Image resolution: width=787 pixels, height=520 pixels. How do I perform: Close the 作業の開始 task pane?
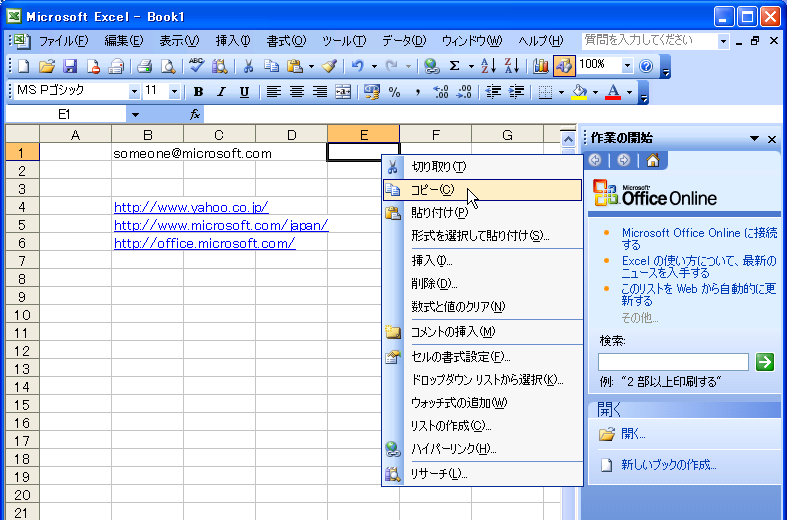pos(772,139)
